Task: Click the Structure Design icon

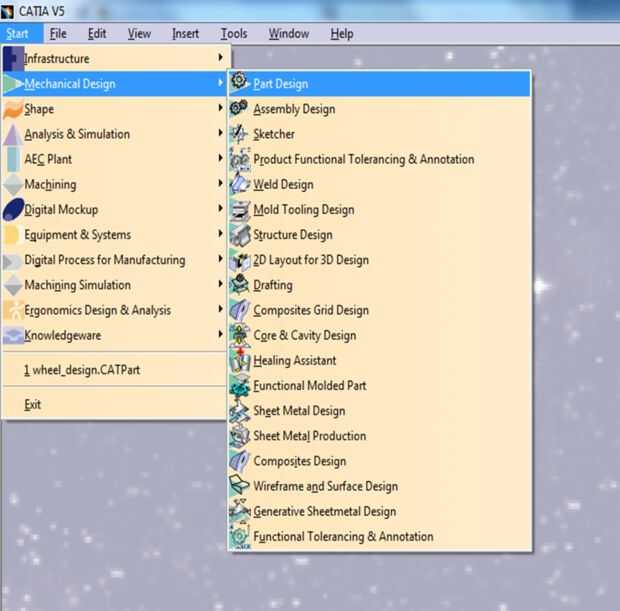Action: (x=239, y=235)
